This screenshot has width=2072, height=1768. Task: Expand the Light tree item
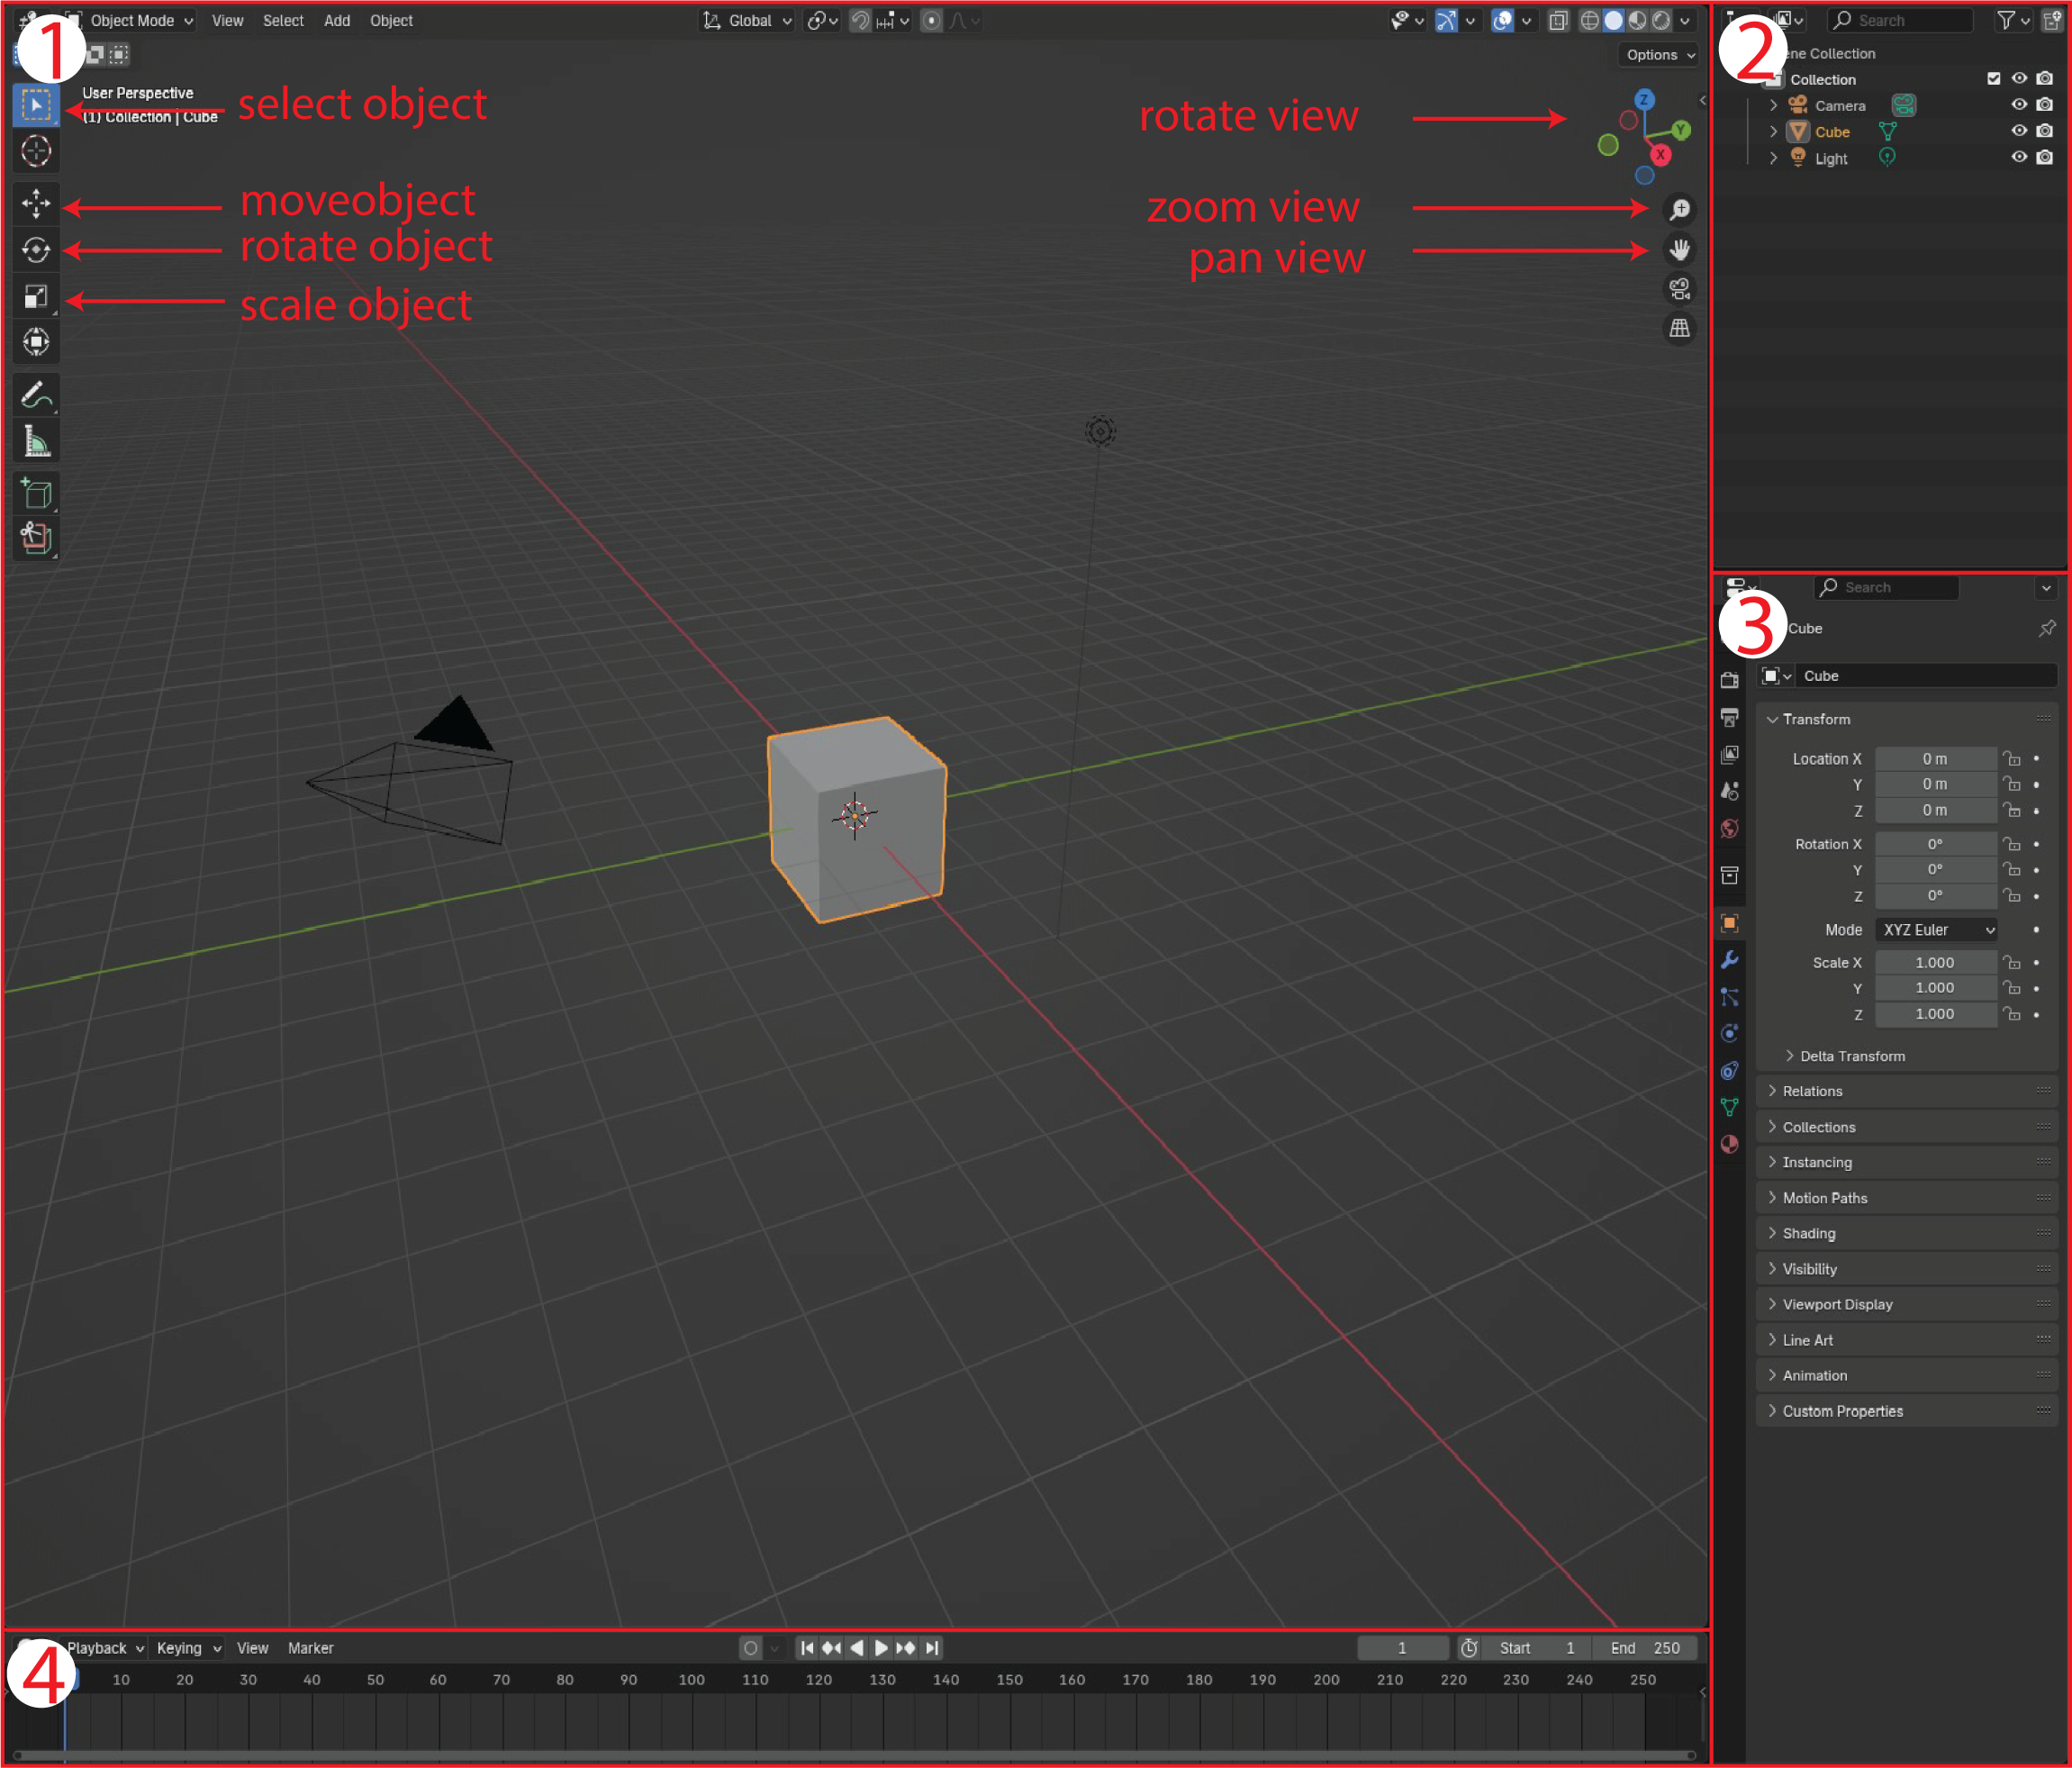coord(1773,158)
